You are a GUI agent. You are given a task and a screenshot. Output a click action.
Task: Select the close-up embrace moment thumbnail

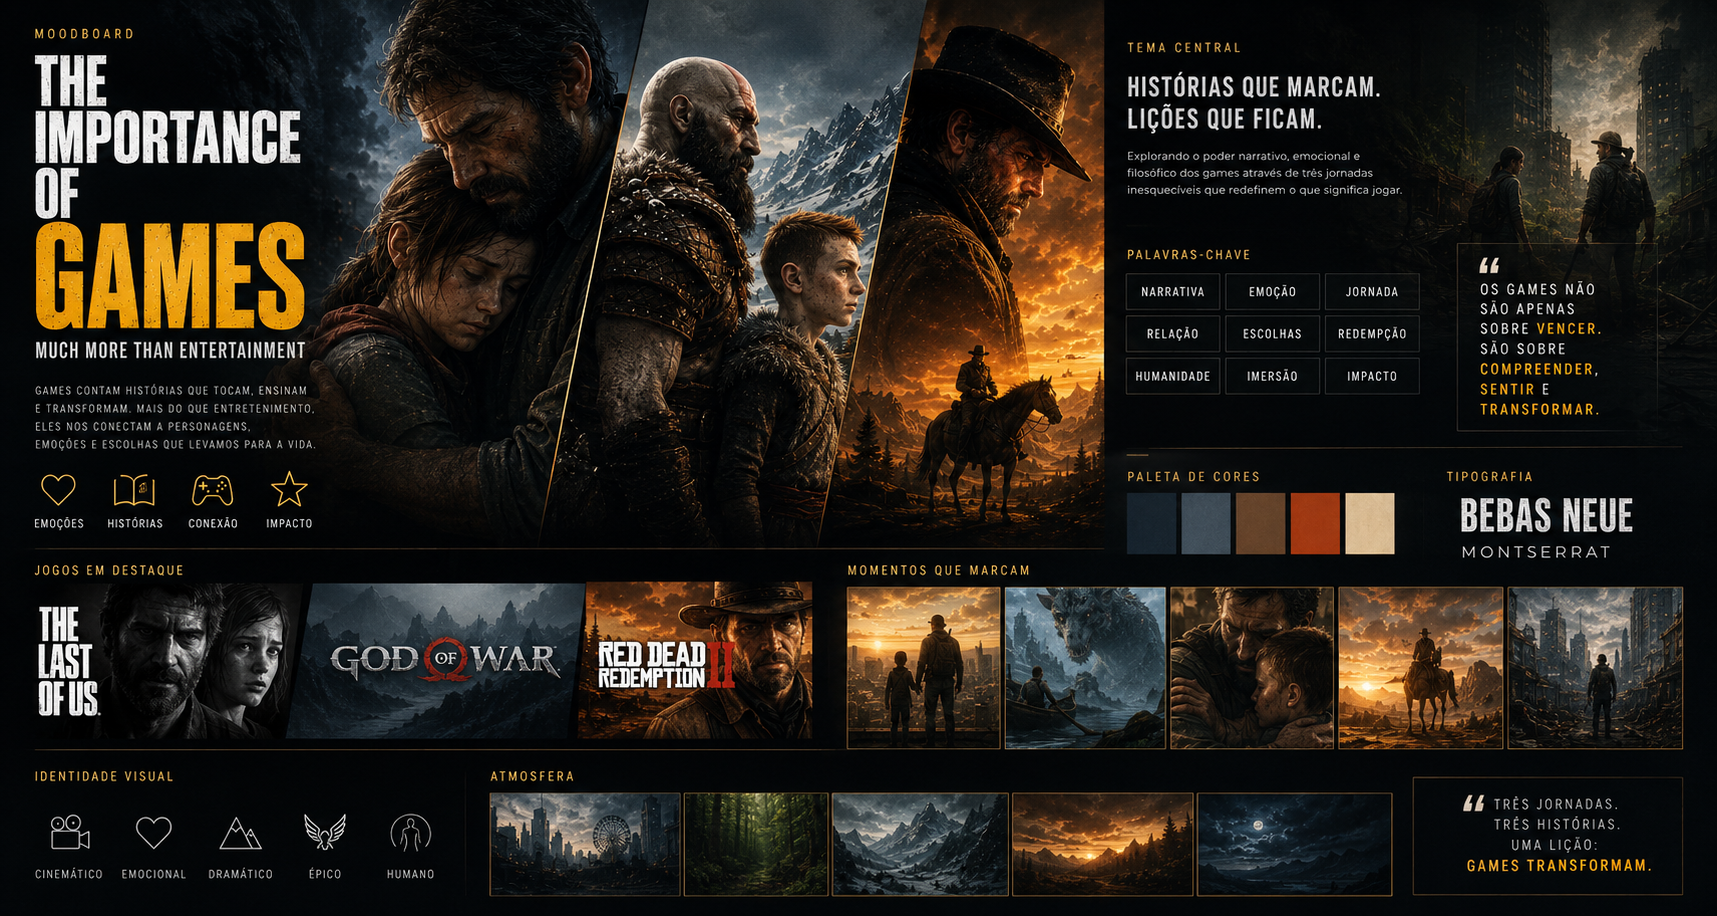pyautogui.click(x=1252, y=667)
